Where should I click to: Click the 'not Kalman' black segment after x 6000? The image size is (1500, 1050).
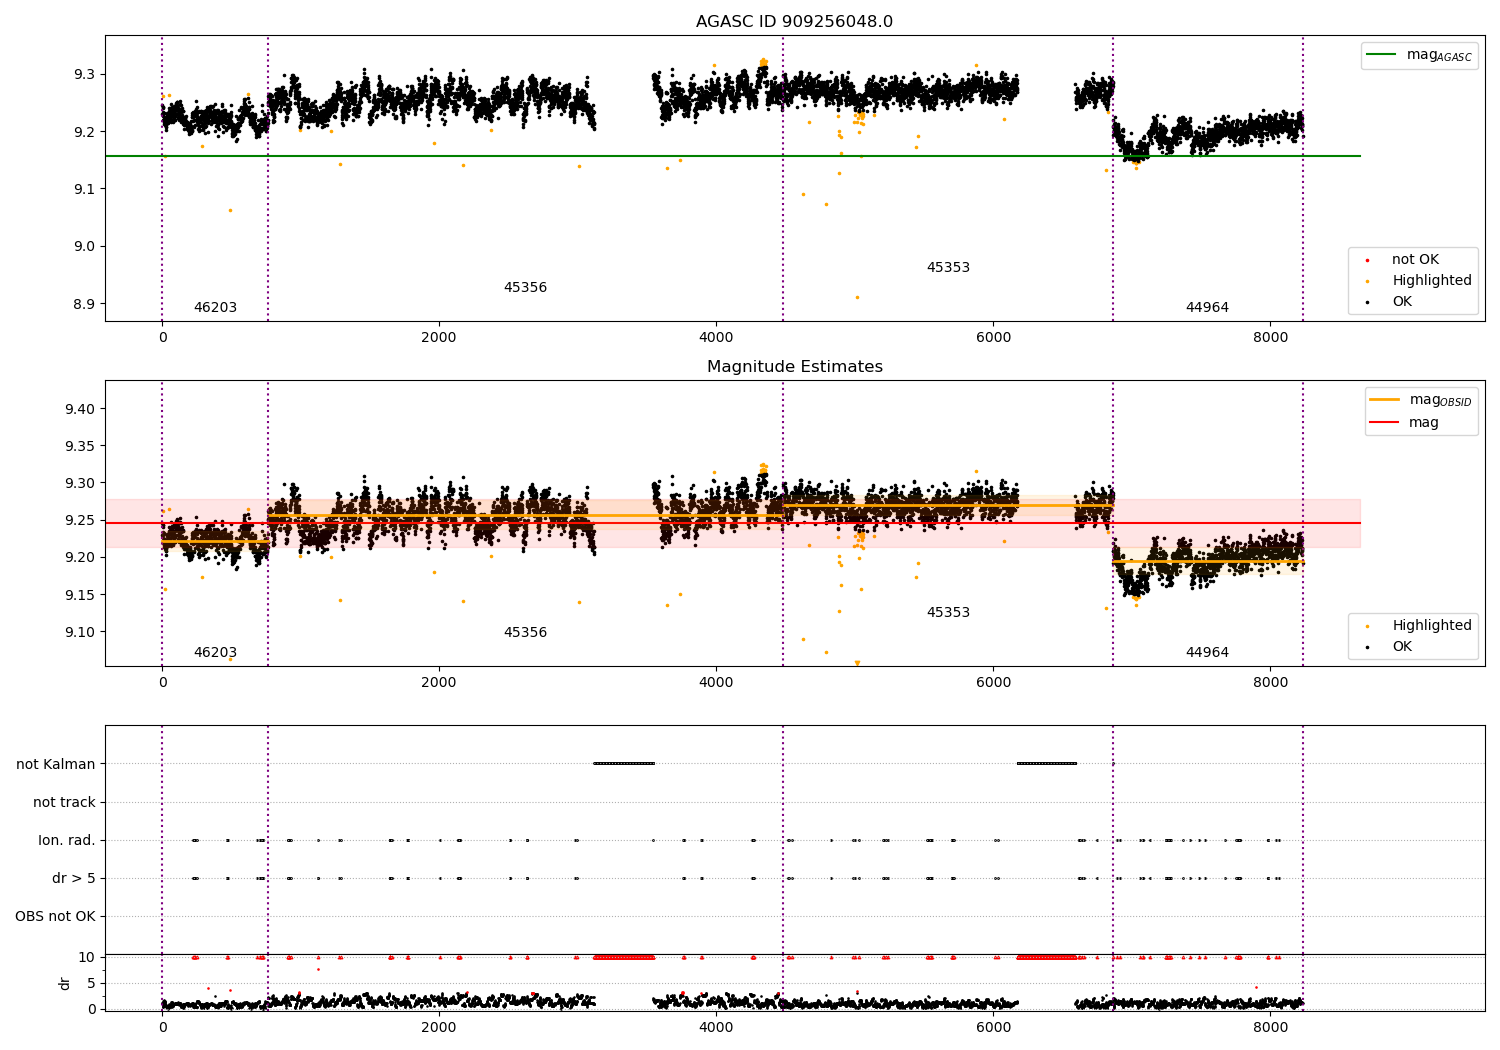point(1047,764)
